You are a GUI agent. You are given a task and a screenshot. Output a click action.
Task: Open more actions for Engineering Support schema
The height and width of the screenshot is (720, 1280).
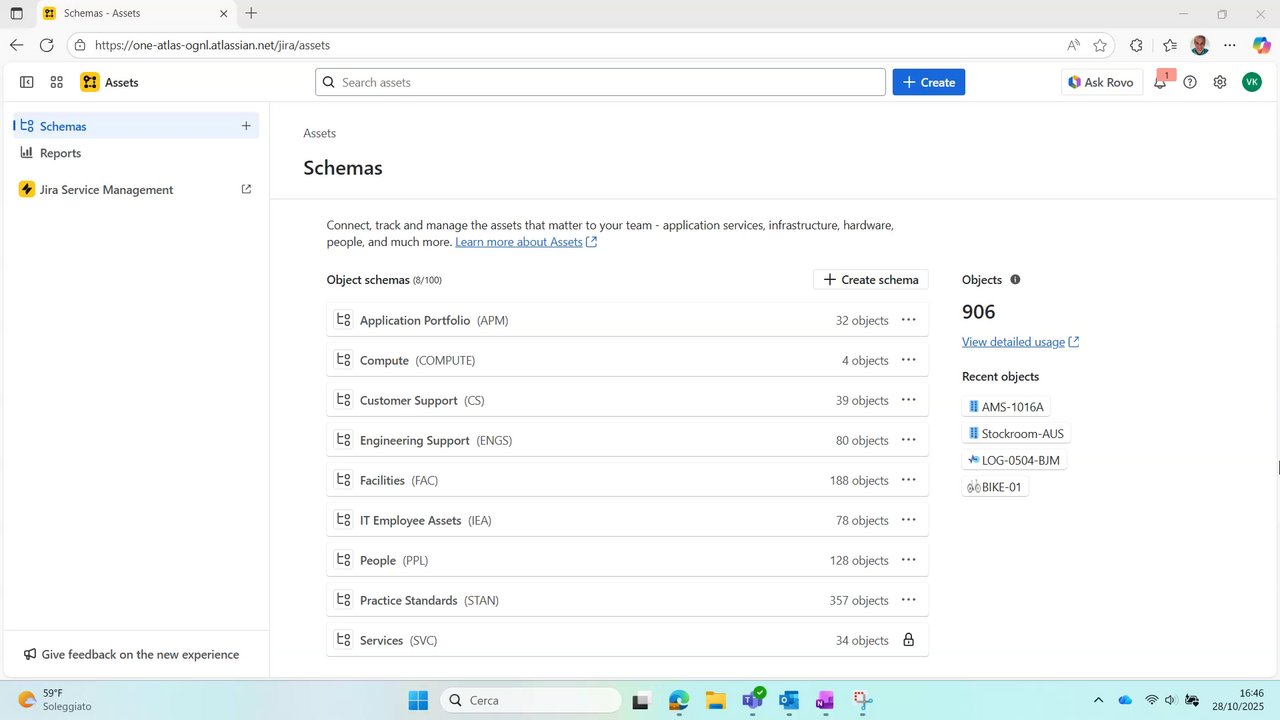click(x=909, y=440)
